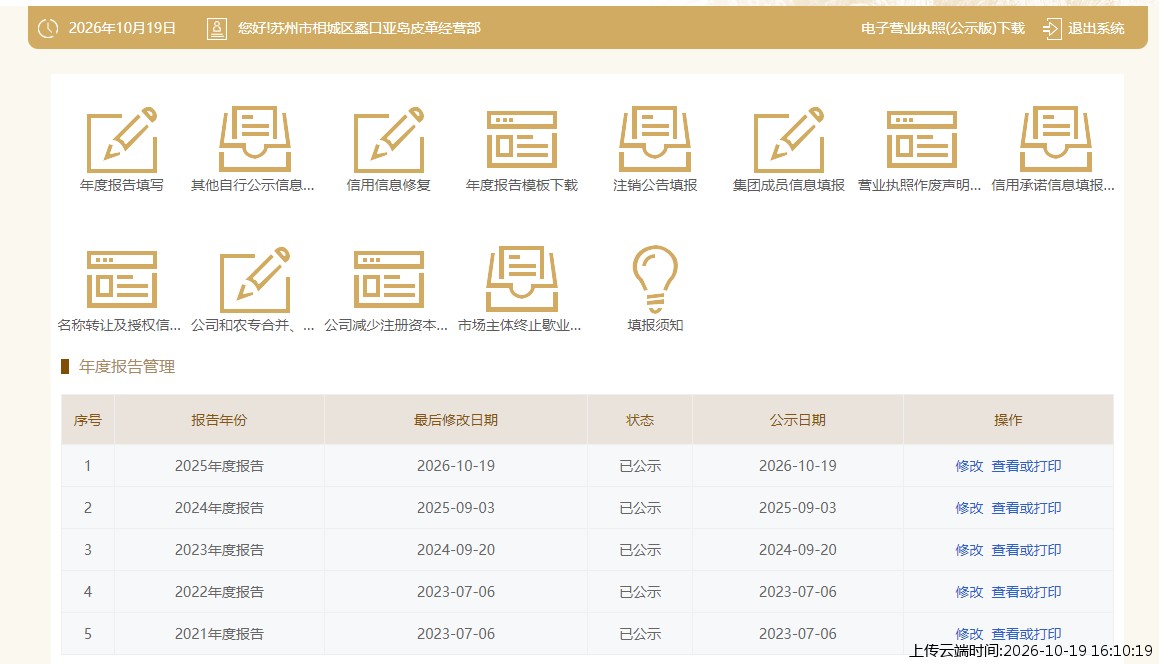Image resolution: width=1159 pixels, height=664 pixels.
Task: Select the 2021年度报告 cell
Action: click(219, 634)
